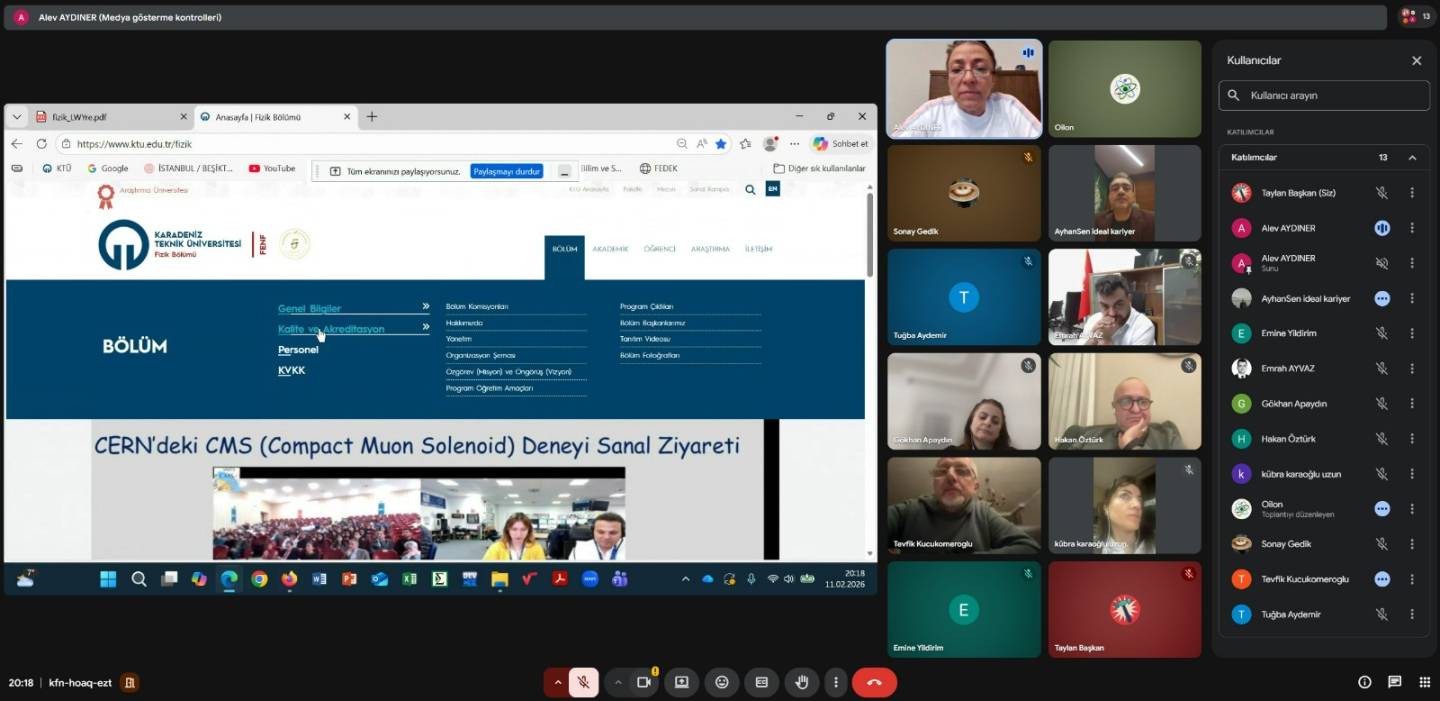Click the participant count icon at top right

[x=1414, y=16]
